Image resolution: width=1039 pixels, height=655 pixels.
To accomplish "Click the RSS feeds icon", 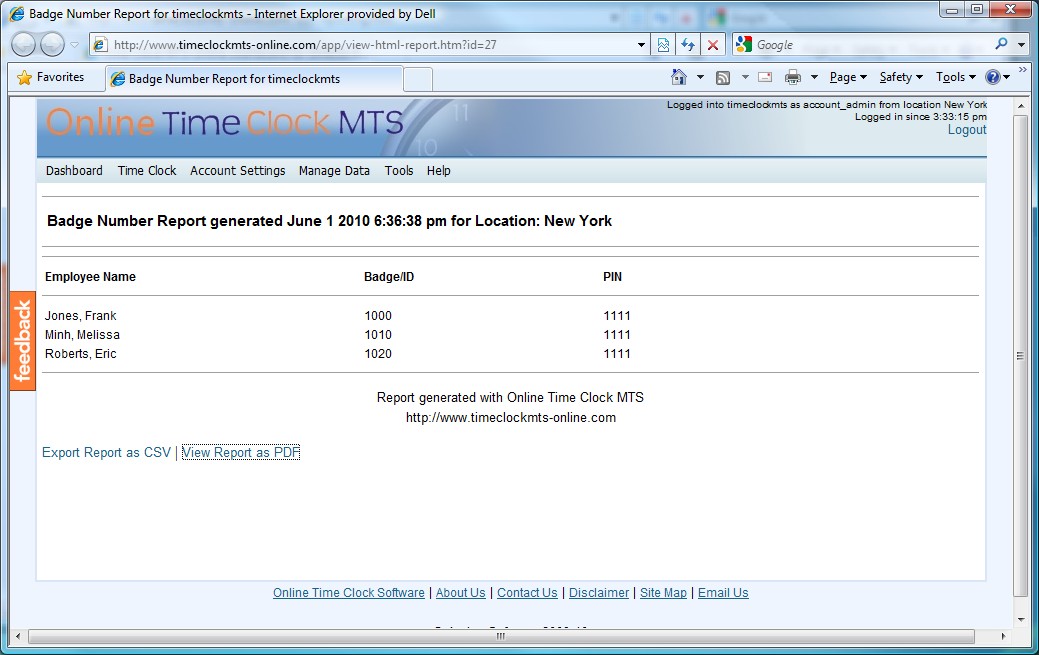I will 723,78.
